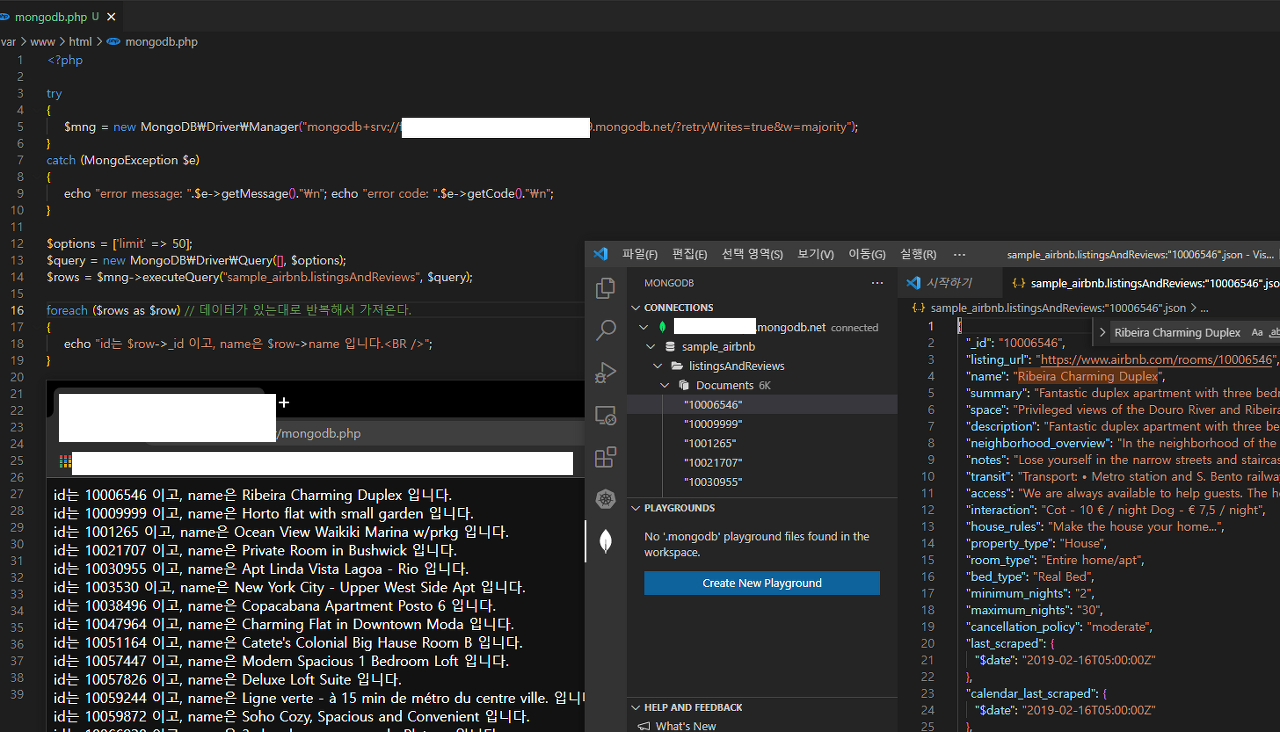Image resolution: width=1280 pixels, height=732 pixels.
Task: Collapse the PLAYGROUNDS section
Action: click(636, 508)
